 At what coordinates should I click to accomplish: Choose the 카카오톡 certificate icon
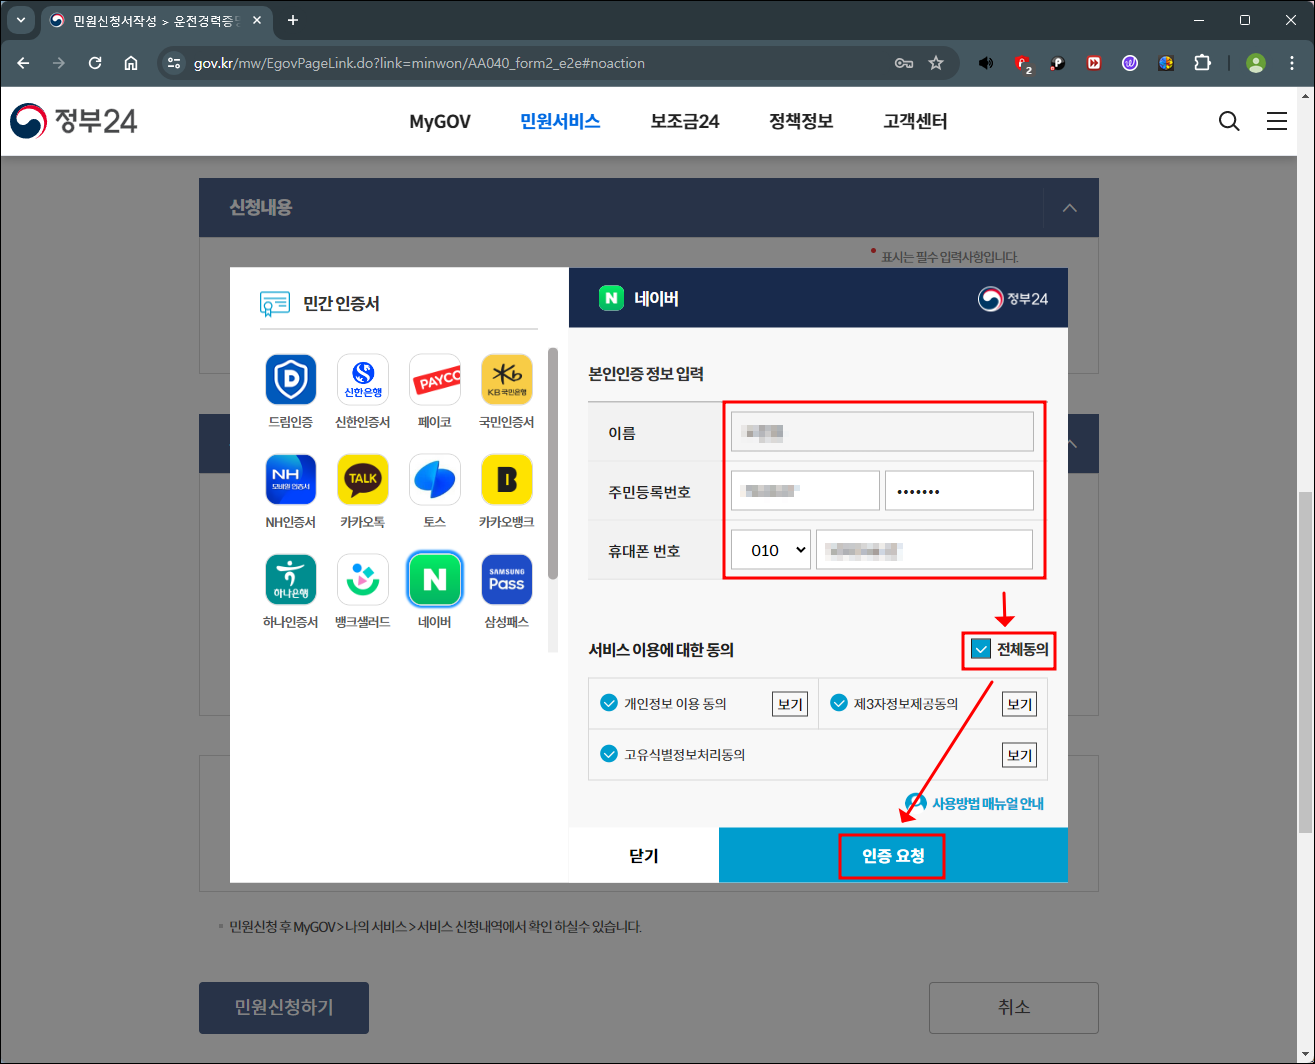point(363,480)
